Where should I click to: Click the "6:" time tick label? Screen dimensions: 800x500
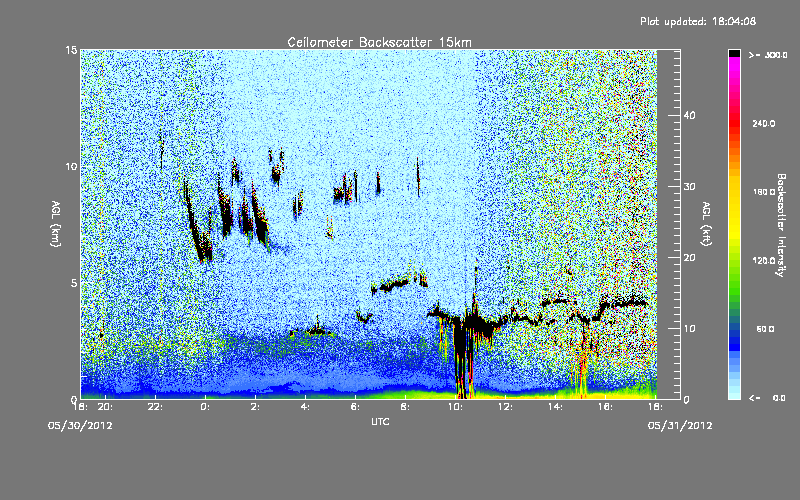coord(356,407)
